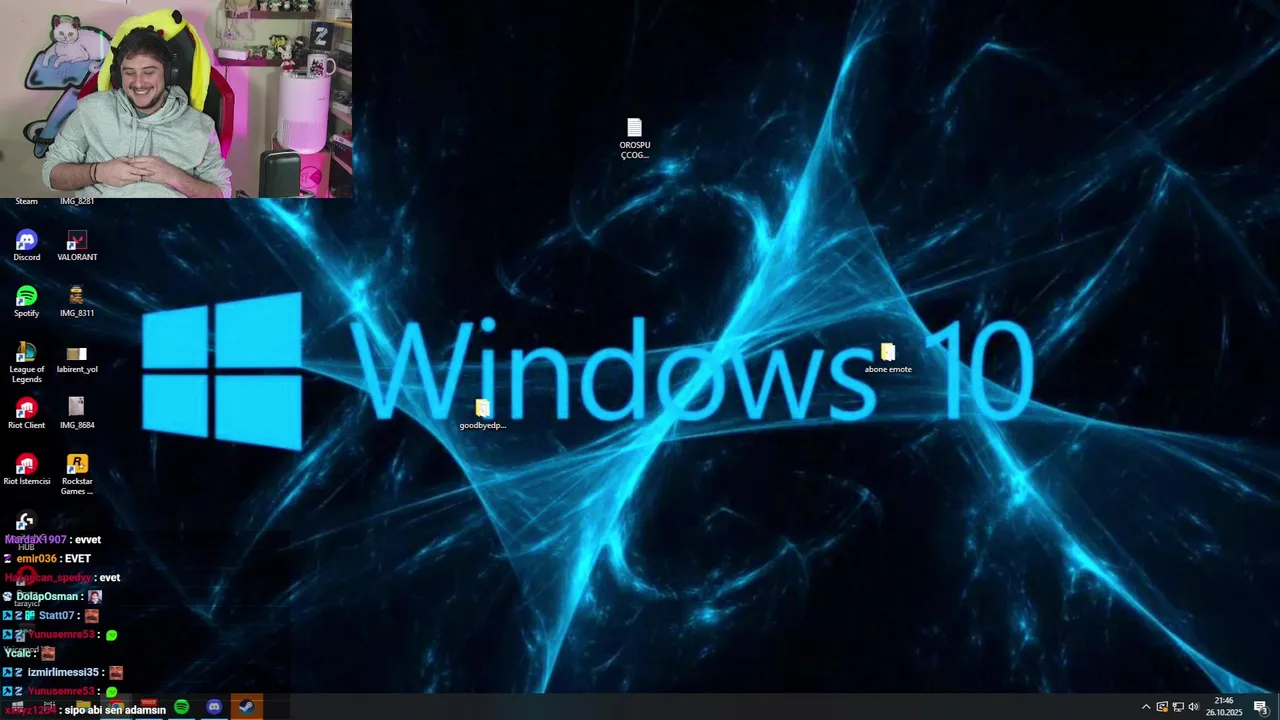The width and height of the screenshot is (1280, 720).
Task: Open the Discord desktop shortcut
Action: pyautogui.click(x=27, y=246)
